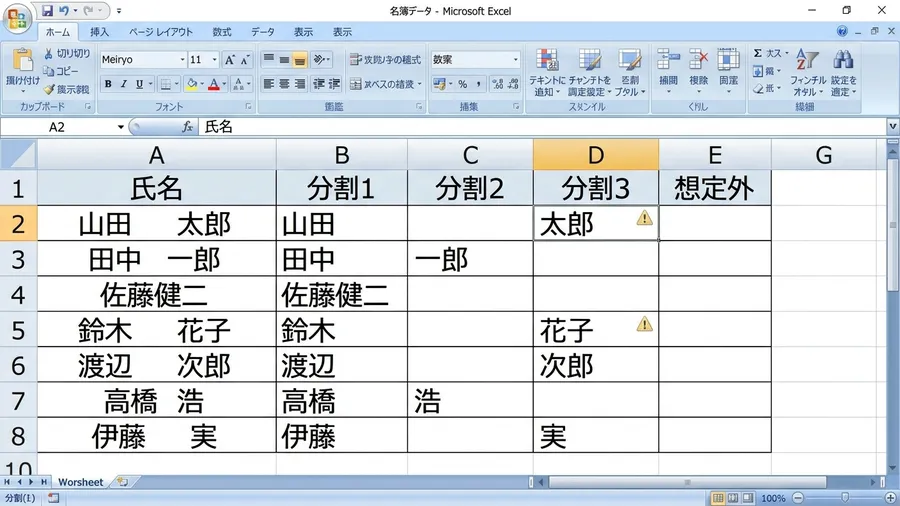This screenshot has height=506, width=900.
Task: Toggle highlighted bottom align button
Action: click(x=300, y=59)
